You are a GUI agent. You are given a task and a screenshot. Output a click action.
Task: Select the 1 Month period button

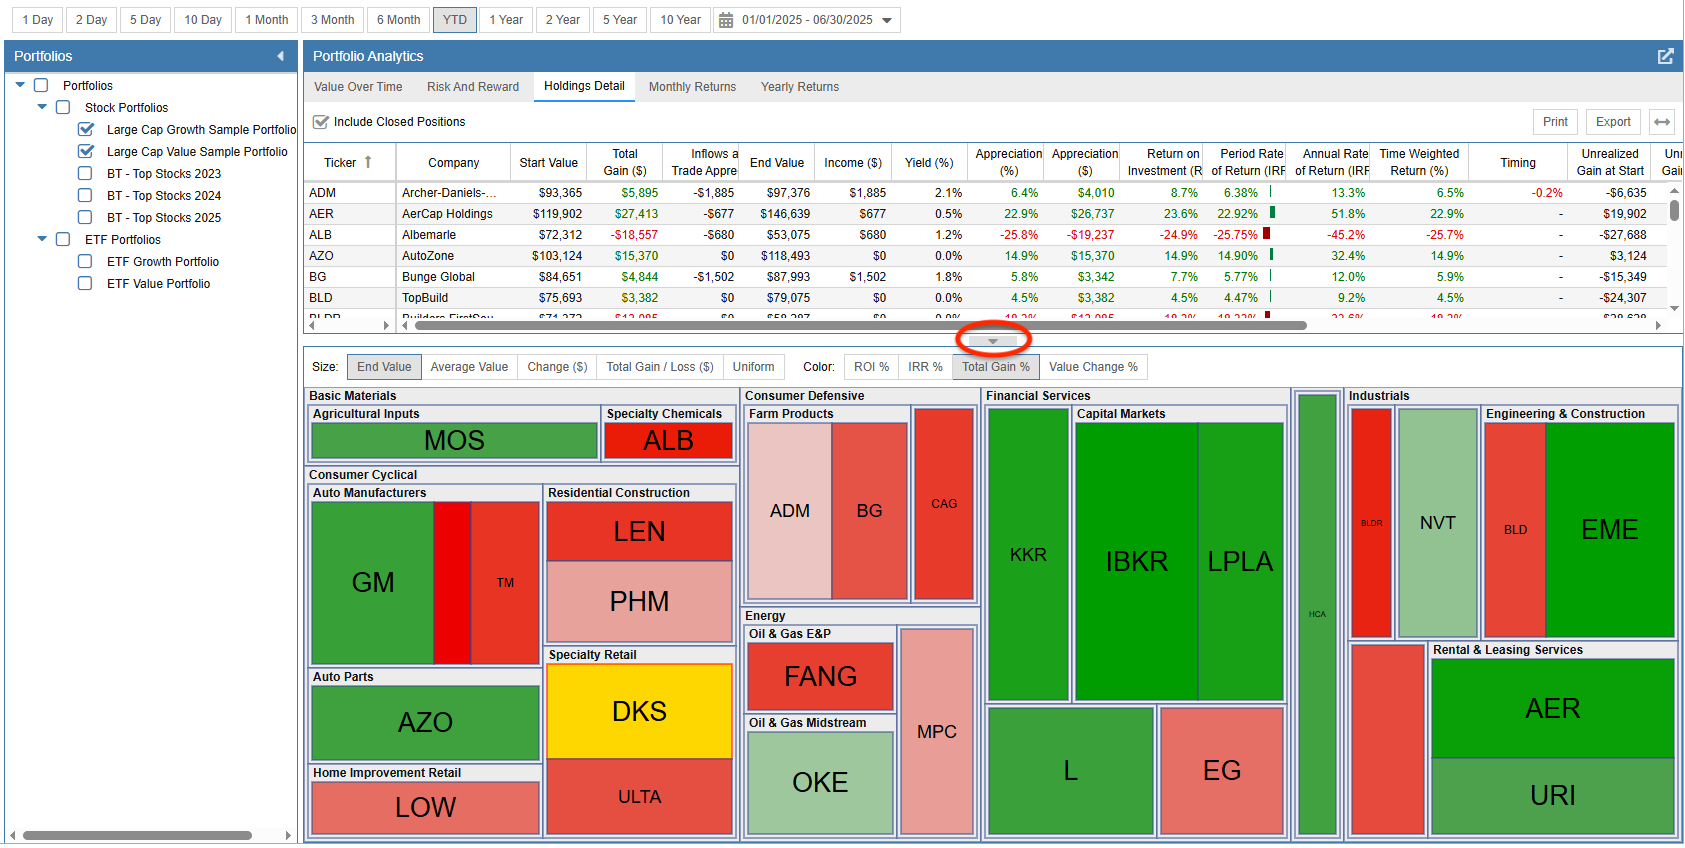[x=267, y=20]
